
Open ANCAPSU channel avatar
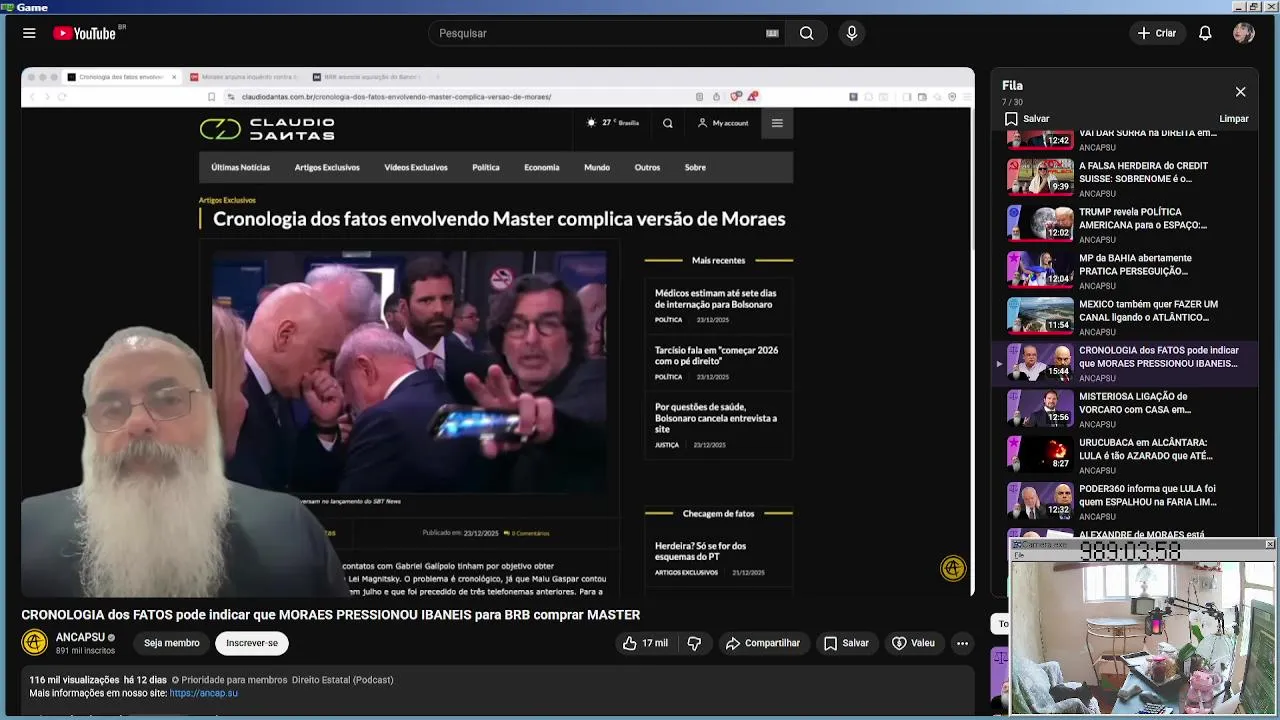tap(34, 643)
